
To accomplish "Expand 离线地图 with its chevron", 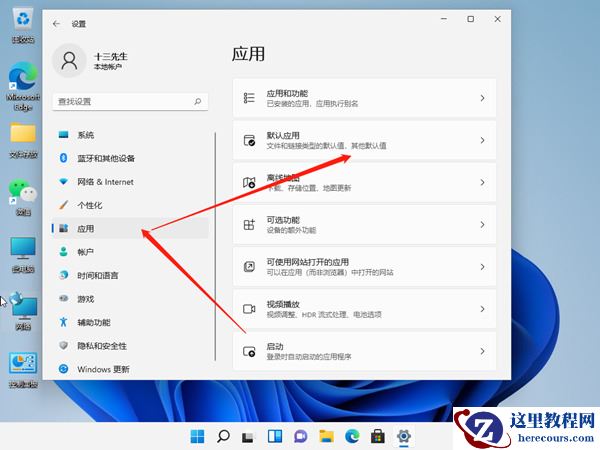I will pos(482,183).
